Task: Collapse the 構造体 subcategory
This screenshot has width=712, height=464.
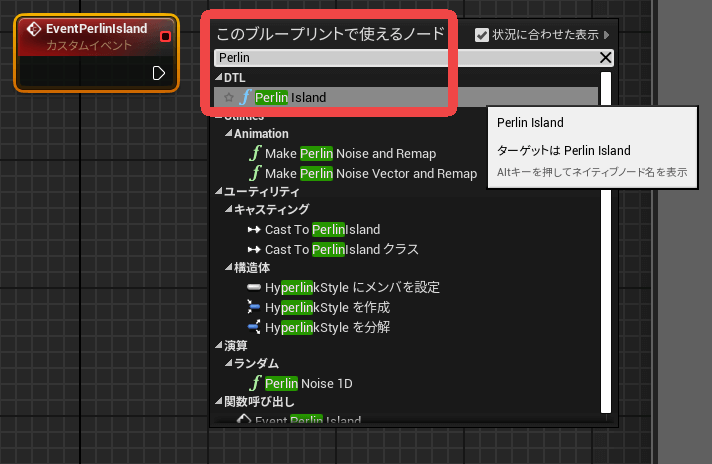Action: 227,269
